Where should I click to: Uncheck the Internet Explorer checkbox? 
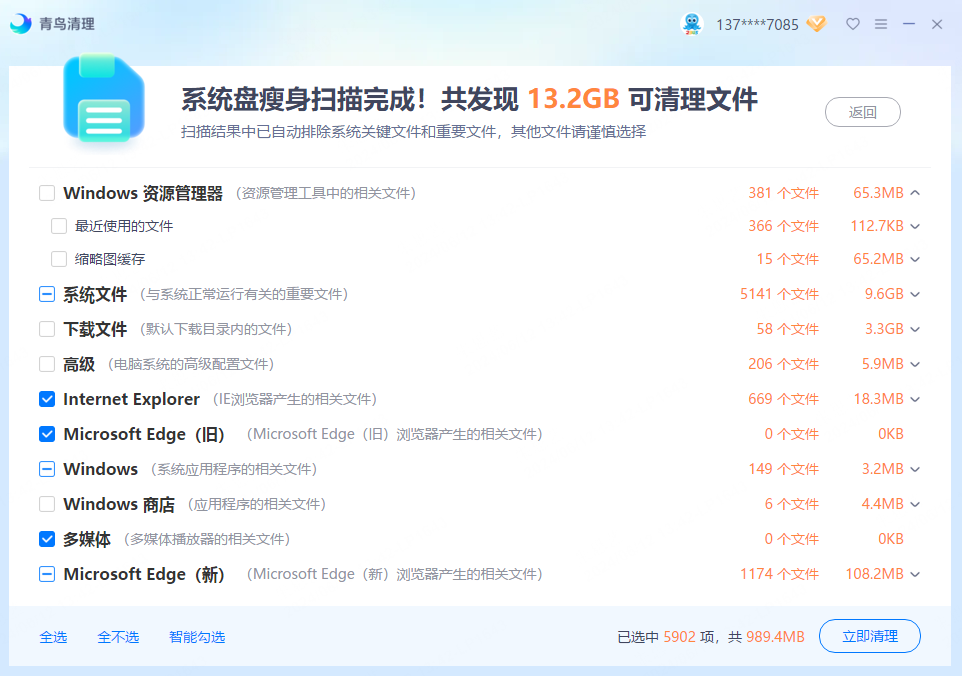tap(47, 399)
